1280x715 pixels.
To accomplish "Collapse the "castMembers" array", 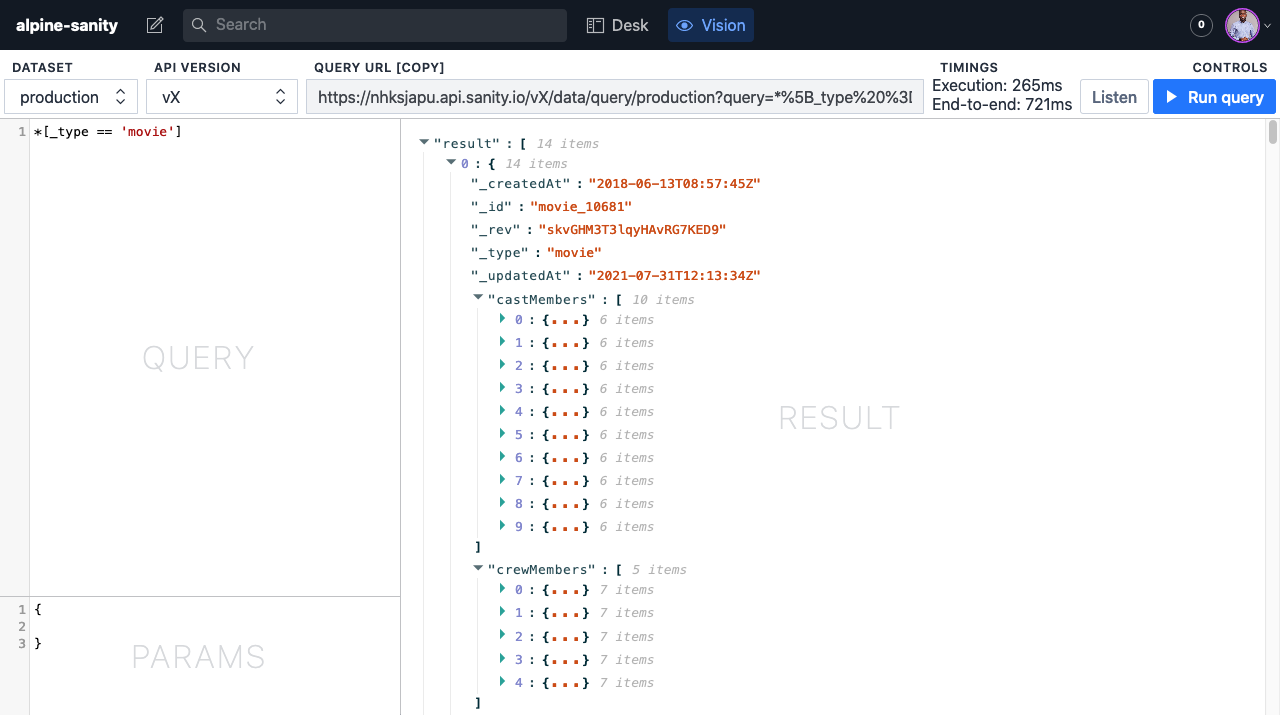I will point(478,298).
